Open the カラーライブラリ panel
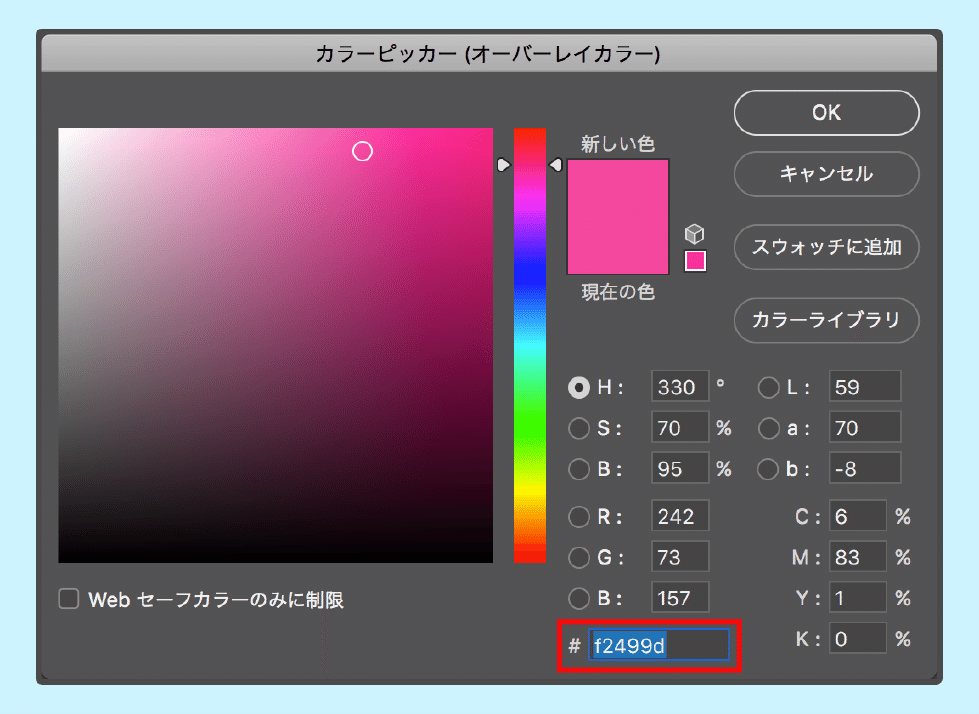 click(826, 320)
